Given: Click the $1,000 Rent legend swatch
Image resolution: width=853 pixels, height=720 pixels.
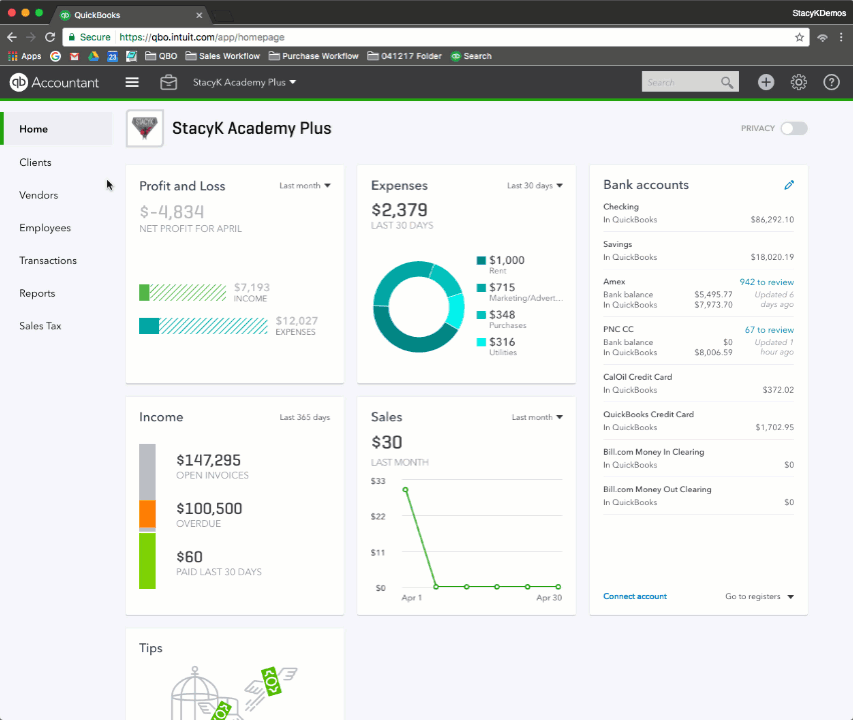Looking at the screenshot, I should pyautogui.click(x=481, y=260).
